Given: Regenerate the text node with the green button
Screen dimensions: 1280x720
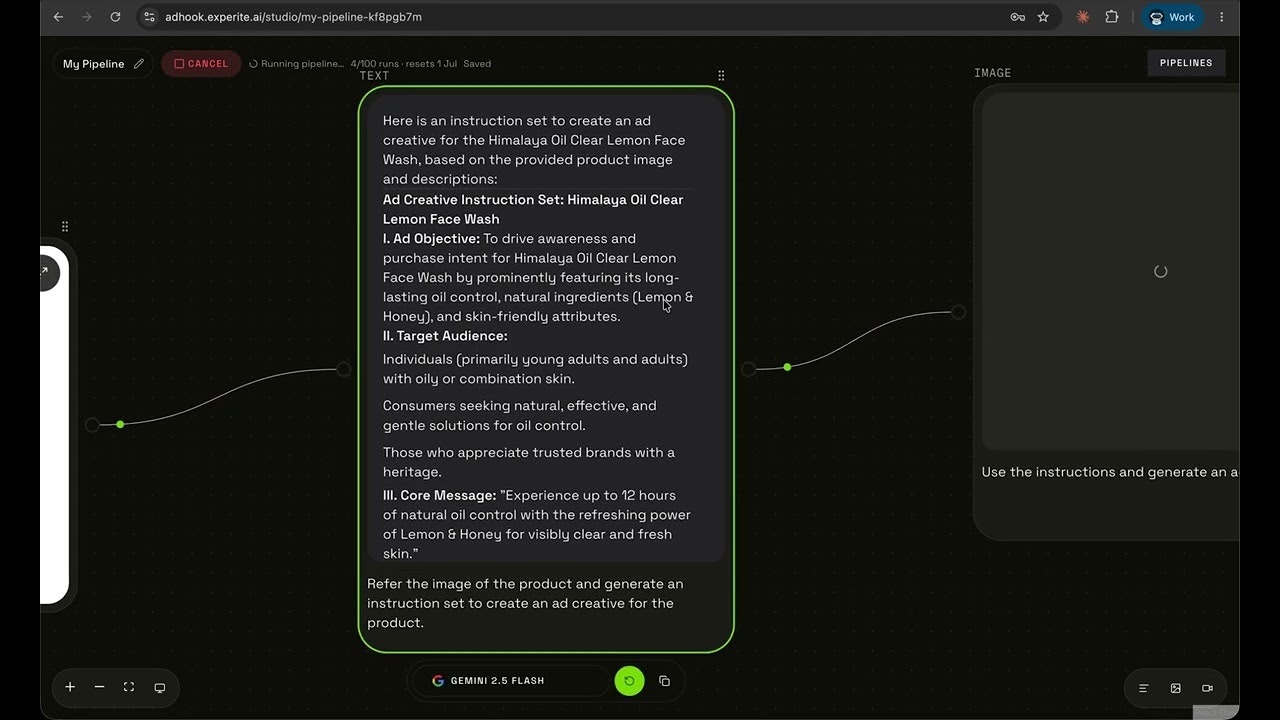Looking at the screenshot, I should 629,681.
